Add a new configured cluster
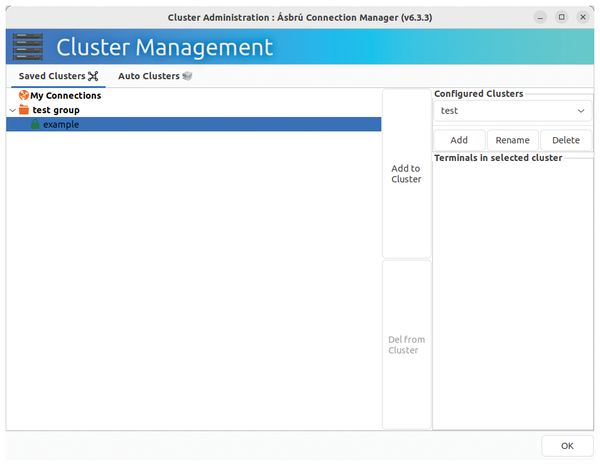Viewport: 600px width, 466px height. [x=459, y=140]
